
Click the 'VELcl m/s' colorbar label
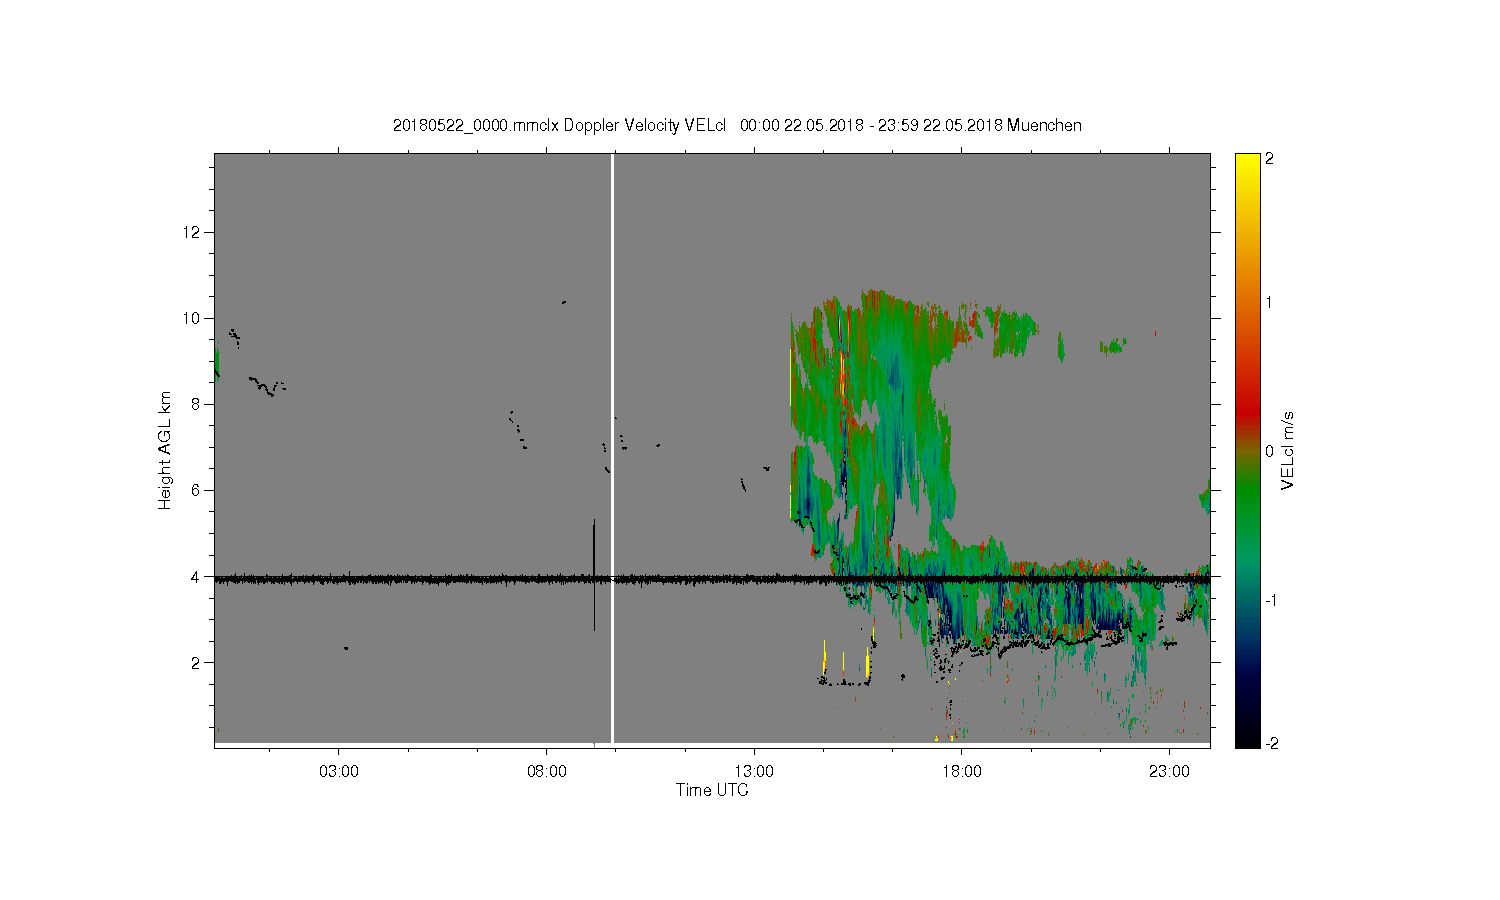(x=1288, y=451)
